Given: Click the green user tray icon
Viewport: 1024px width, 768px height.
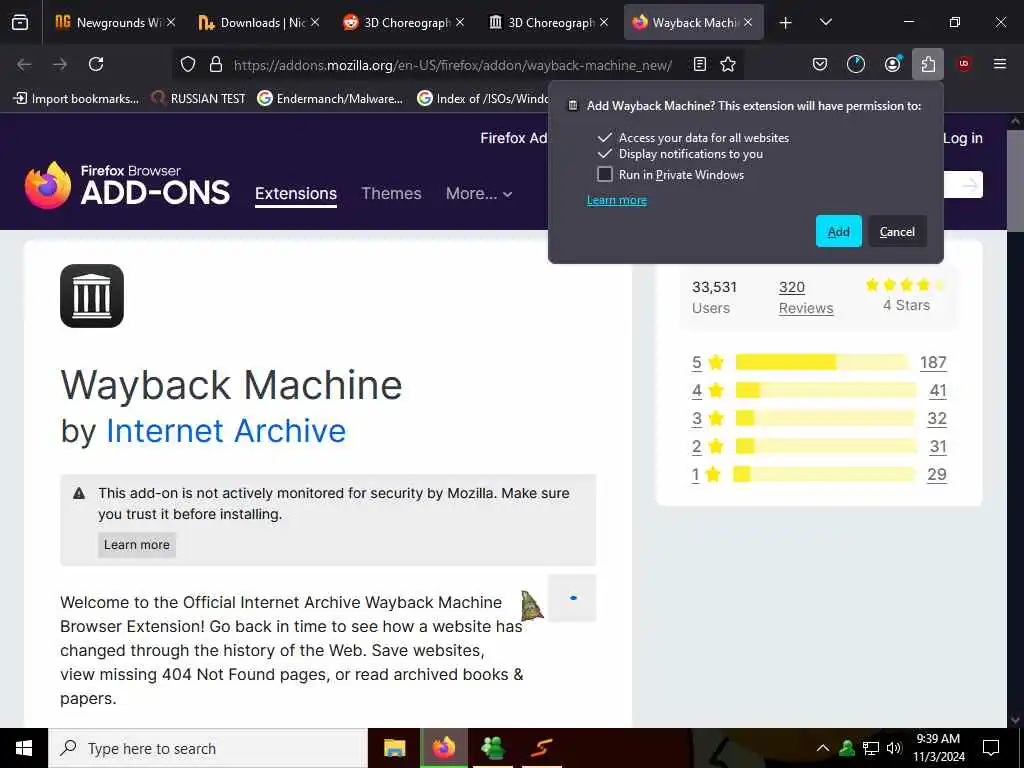Looking at the screenshot, I should [x=847, y=748].
